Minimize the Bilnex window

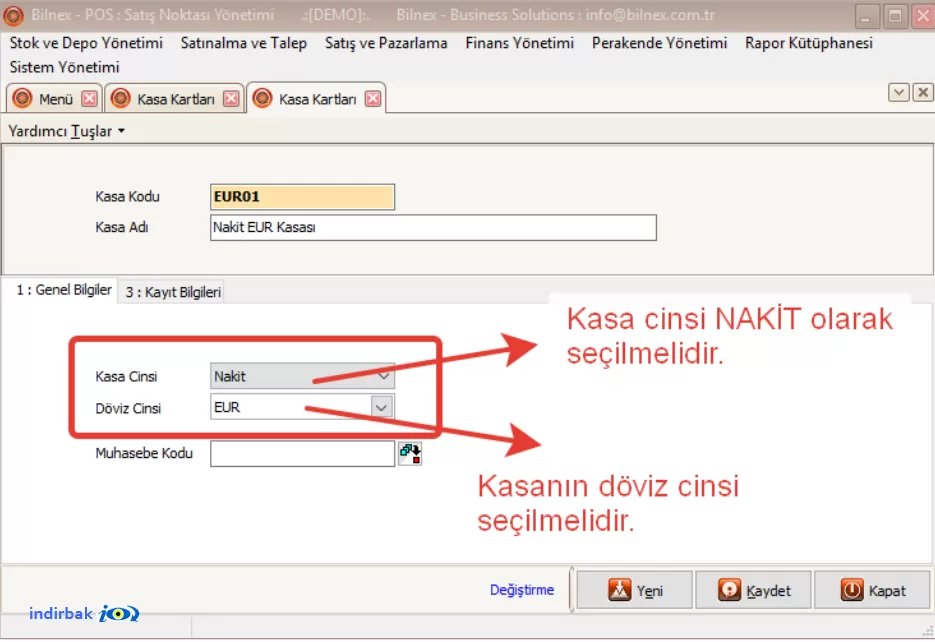(868, 16)
